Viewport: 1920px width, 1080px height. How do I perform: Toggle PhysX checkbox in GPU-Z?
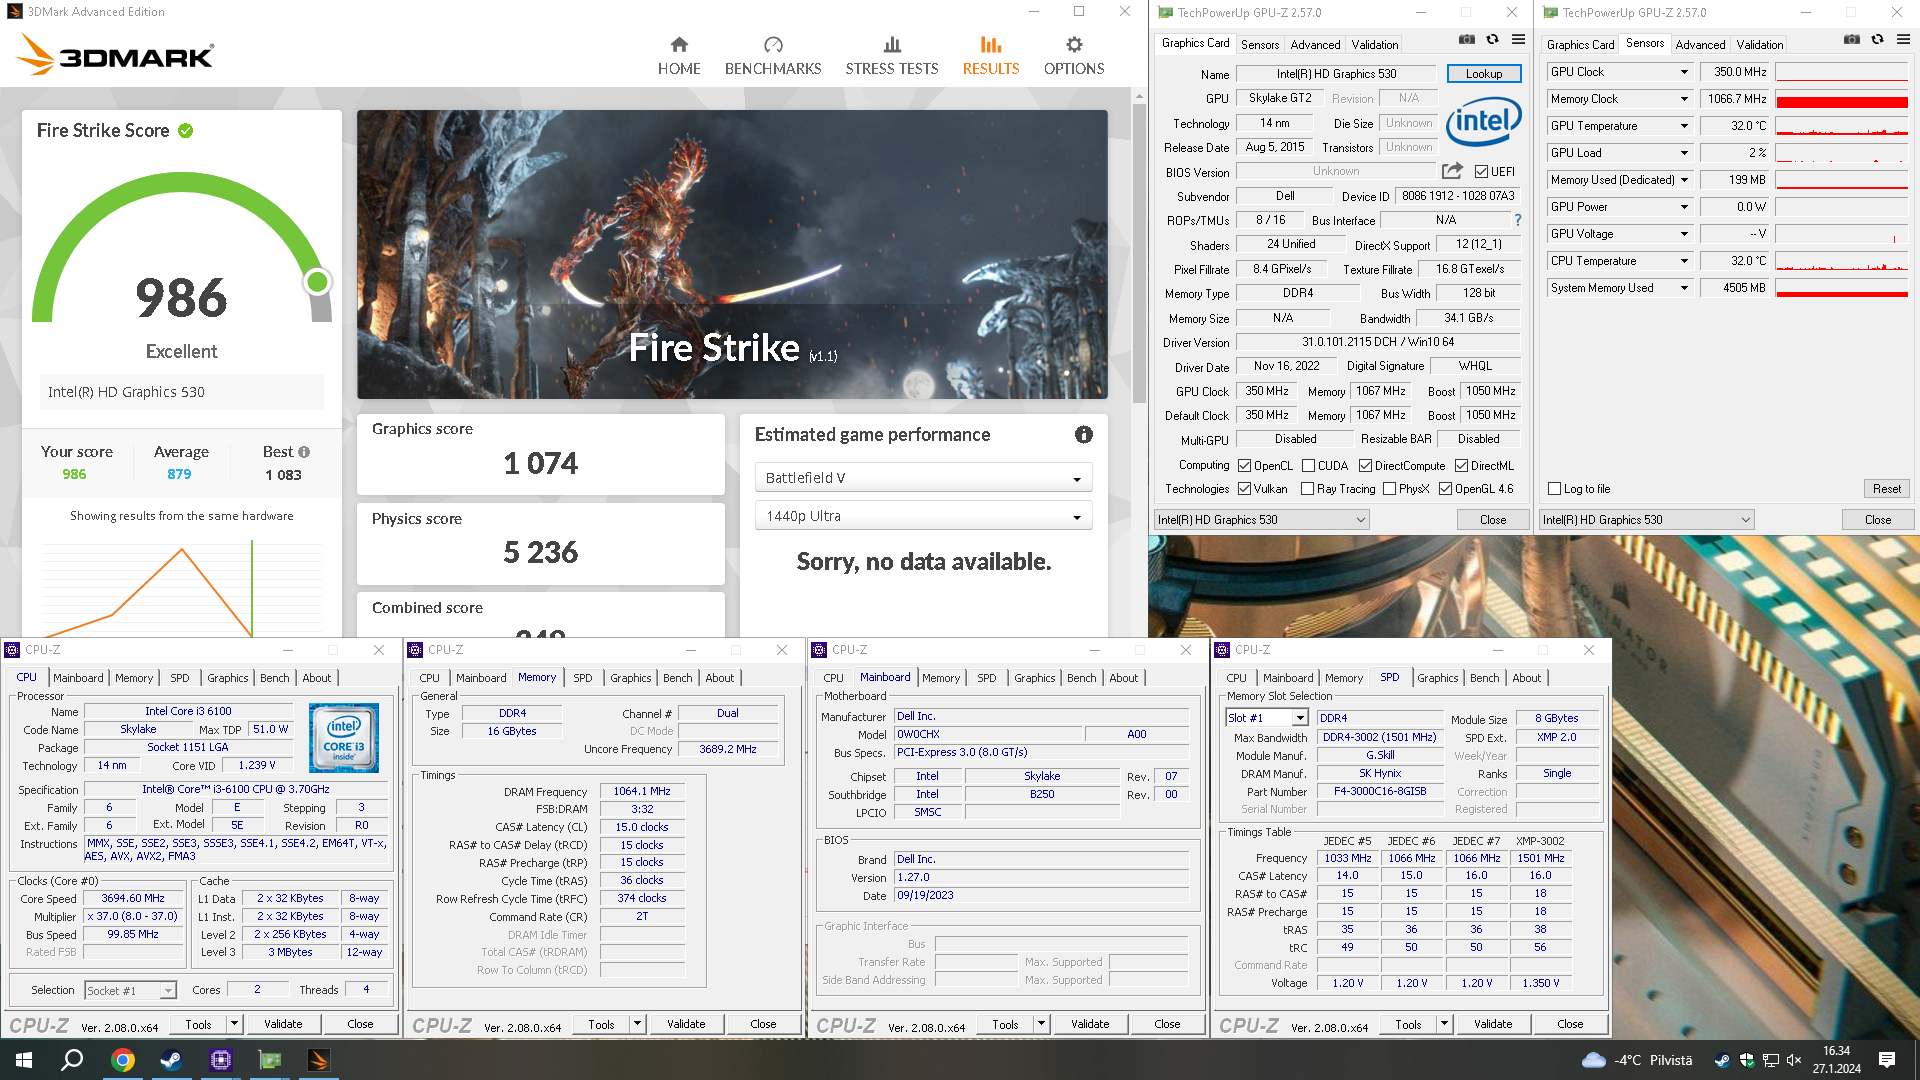click(1389, 489)
